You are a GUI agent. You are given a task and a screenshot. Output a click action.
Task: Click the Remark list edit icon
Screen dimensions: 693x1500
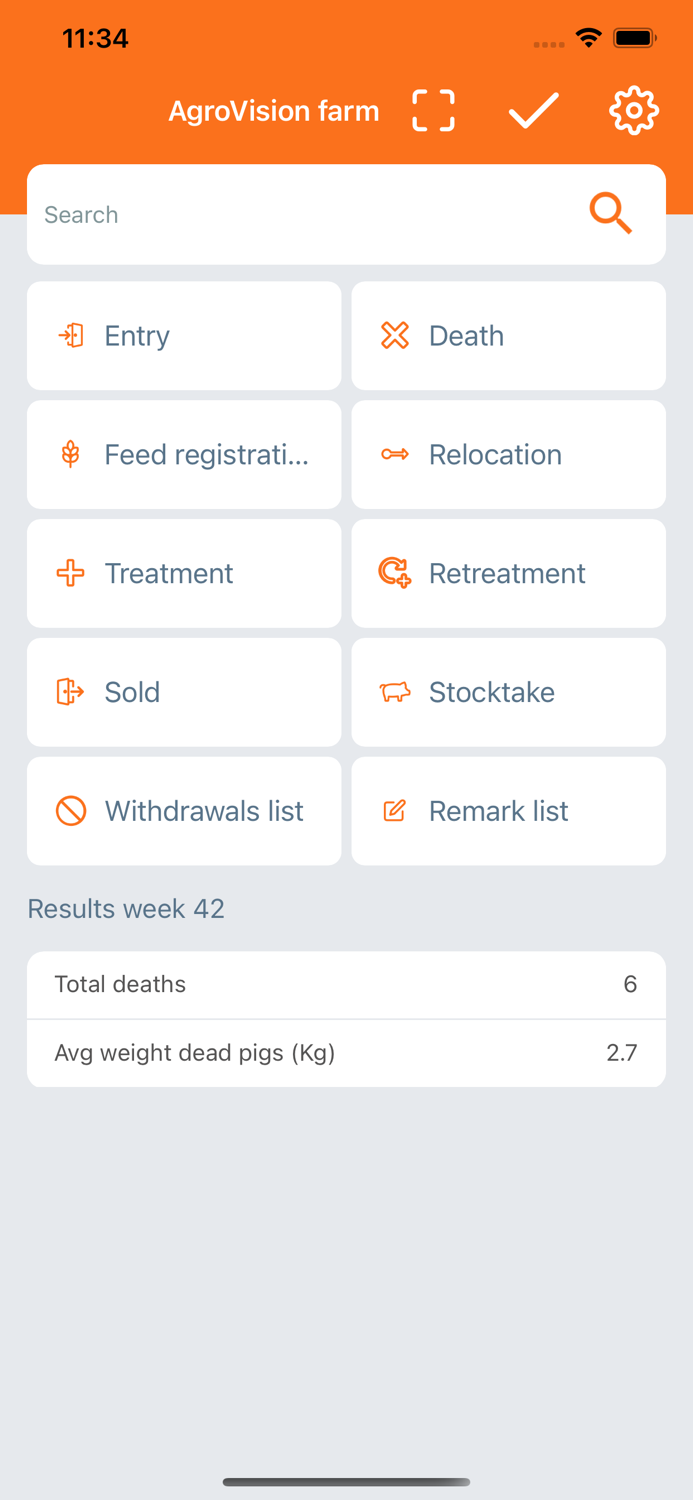395,811
